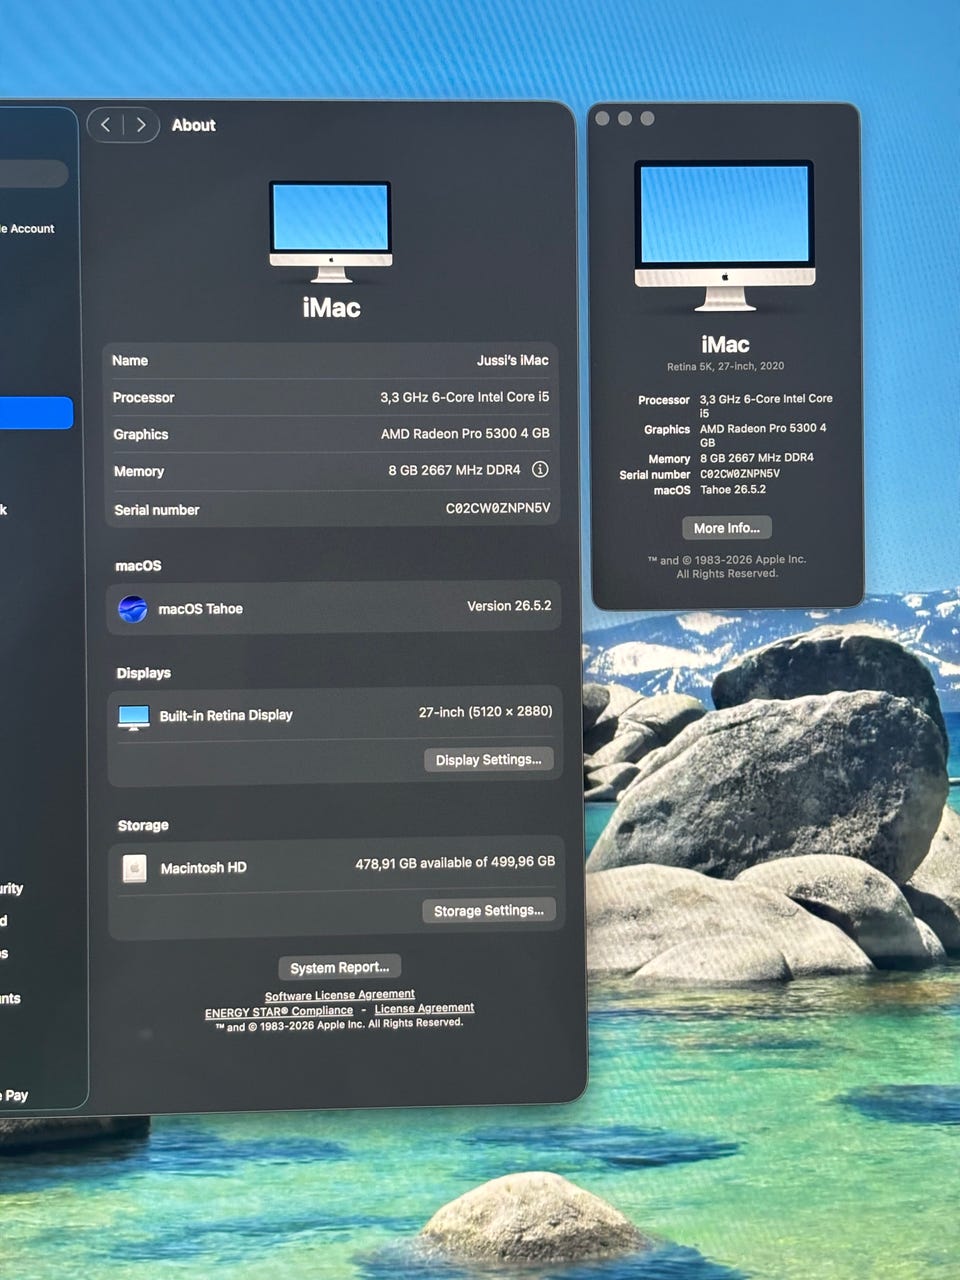
Task: Click the macOS Tahoe version row
Action: 333,608
